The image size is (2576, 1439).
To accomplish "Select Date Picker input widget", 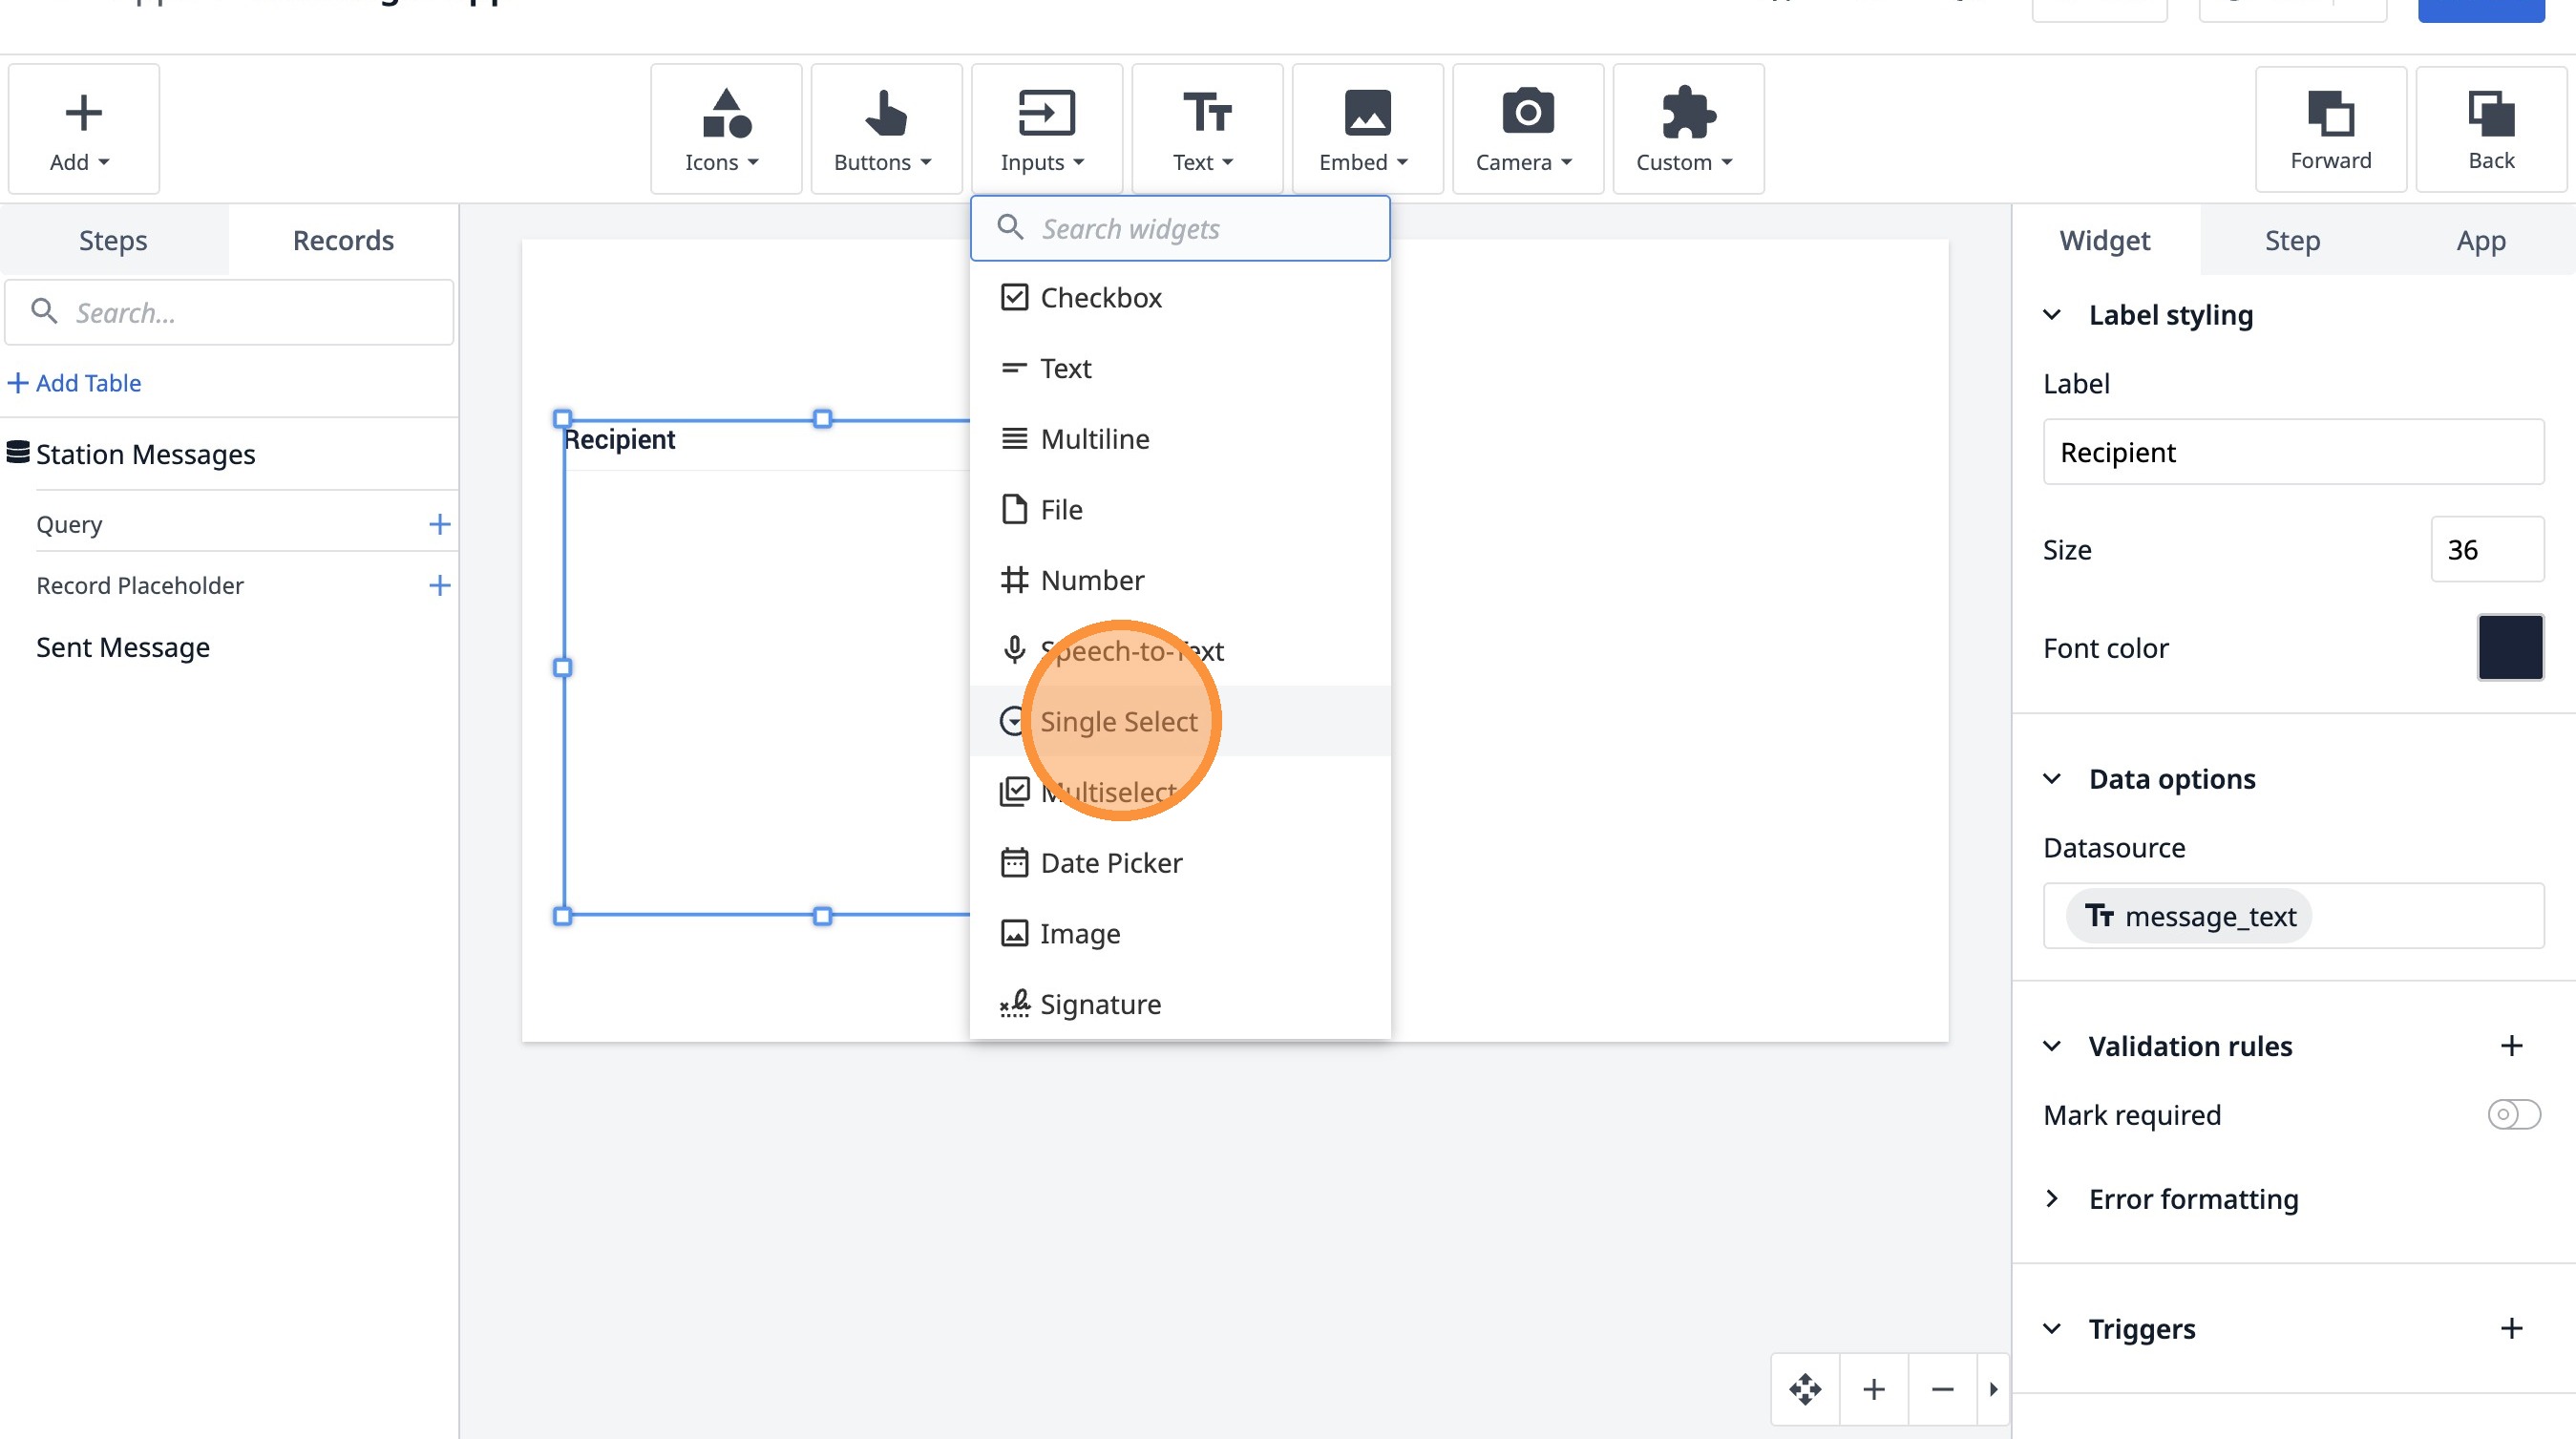I will click(x=1110, y=862).
